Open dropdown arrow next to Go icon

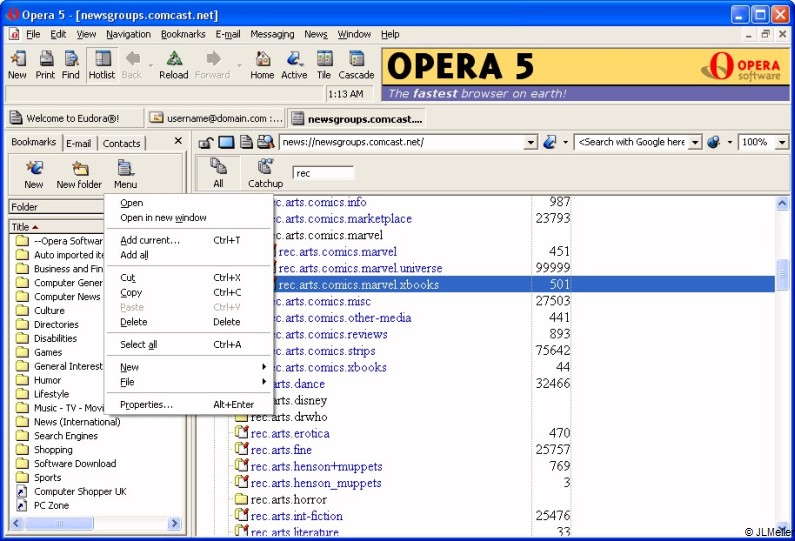(x=565, y=142)
